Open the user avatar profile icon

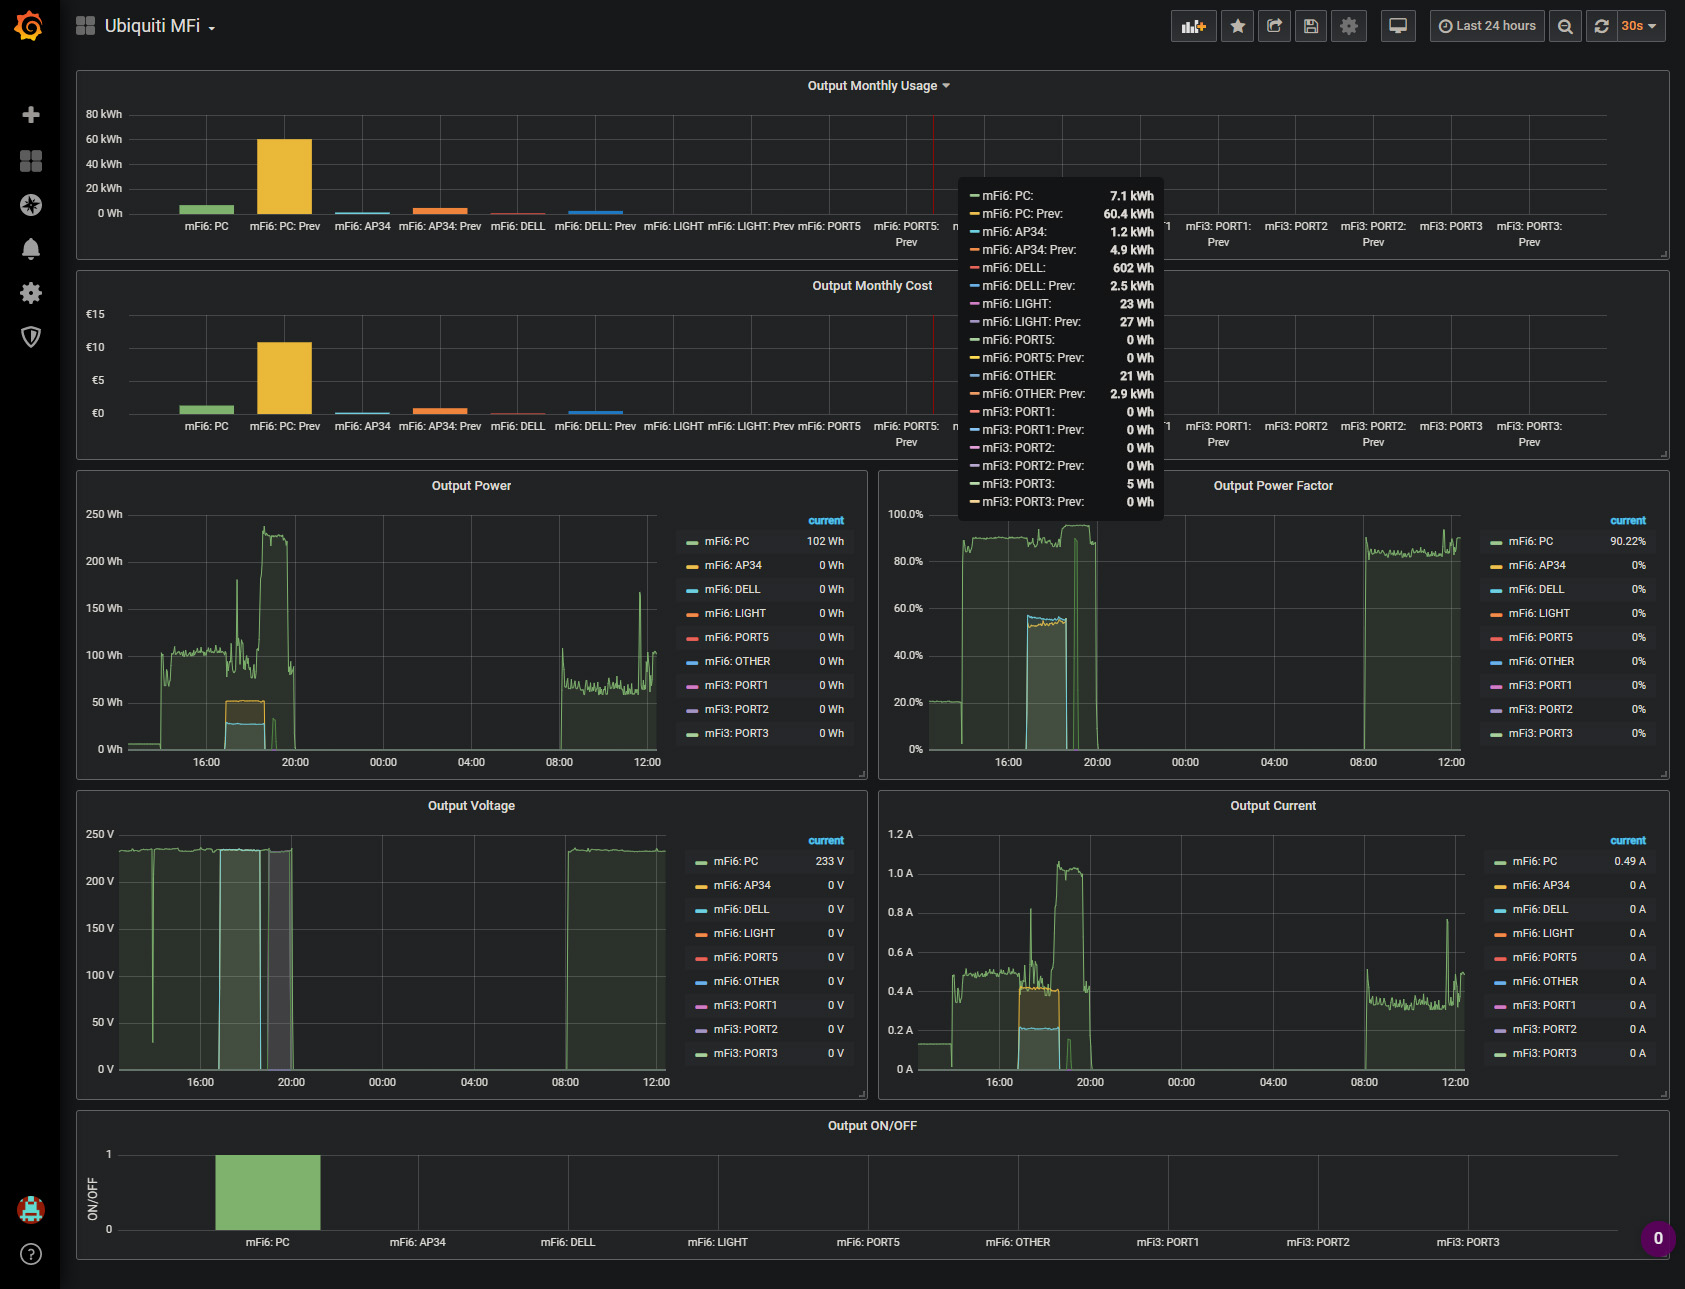point(31,1209)
